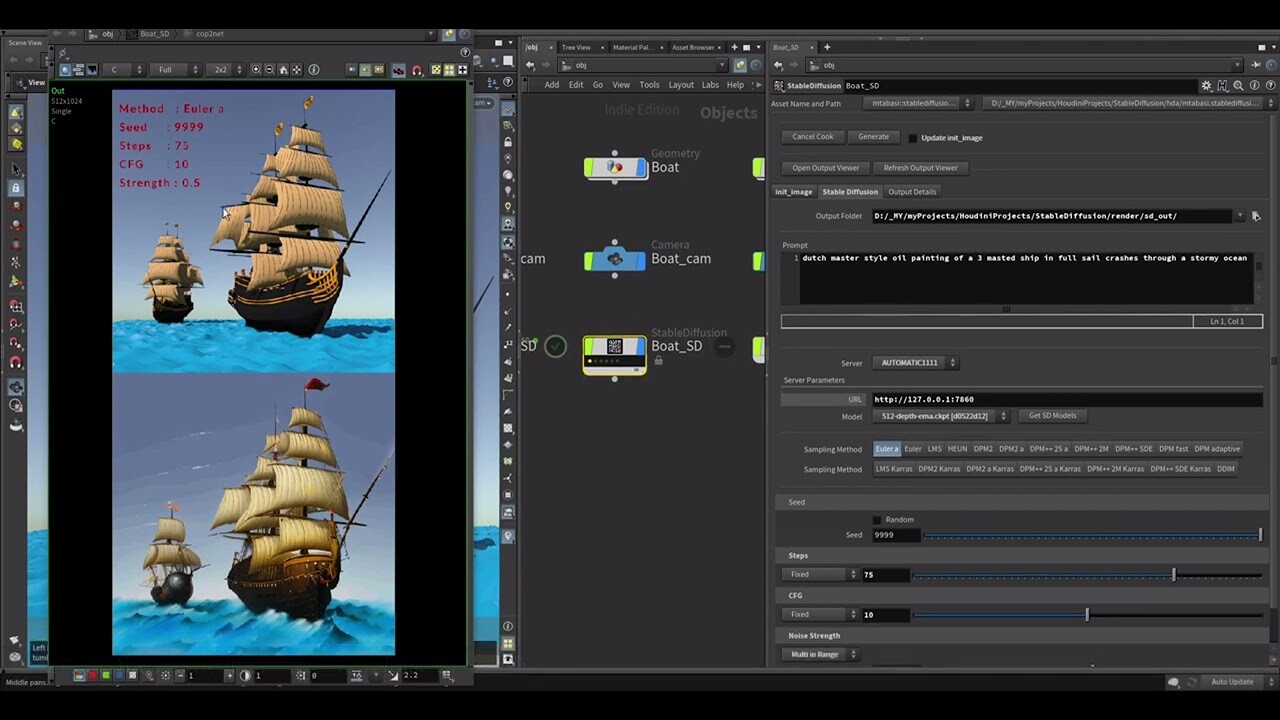The image size is (1280, 720).
Task: Select the arrow Select tool in viewport toolbar
Action: 14,167
